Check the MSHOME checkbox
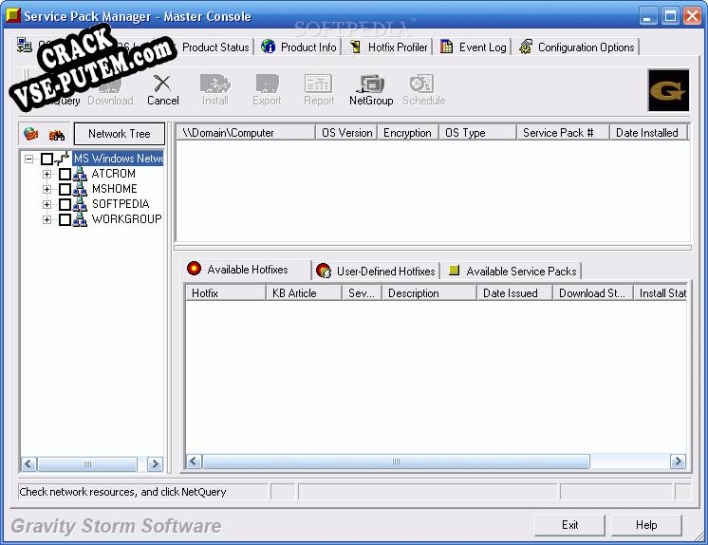Viewport: 708px width, 545px height. pos(65,189)
